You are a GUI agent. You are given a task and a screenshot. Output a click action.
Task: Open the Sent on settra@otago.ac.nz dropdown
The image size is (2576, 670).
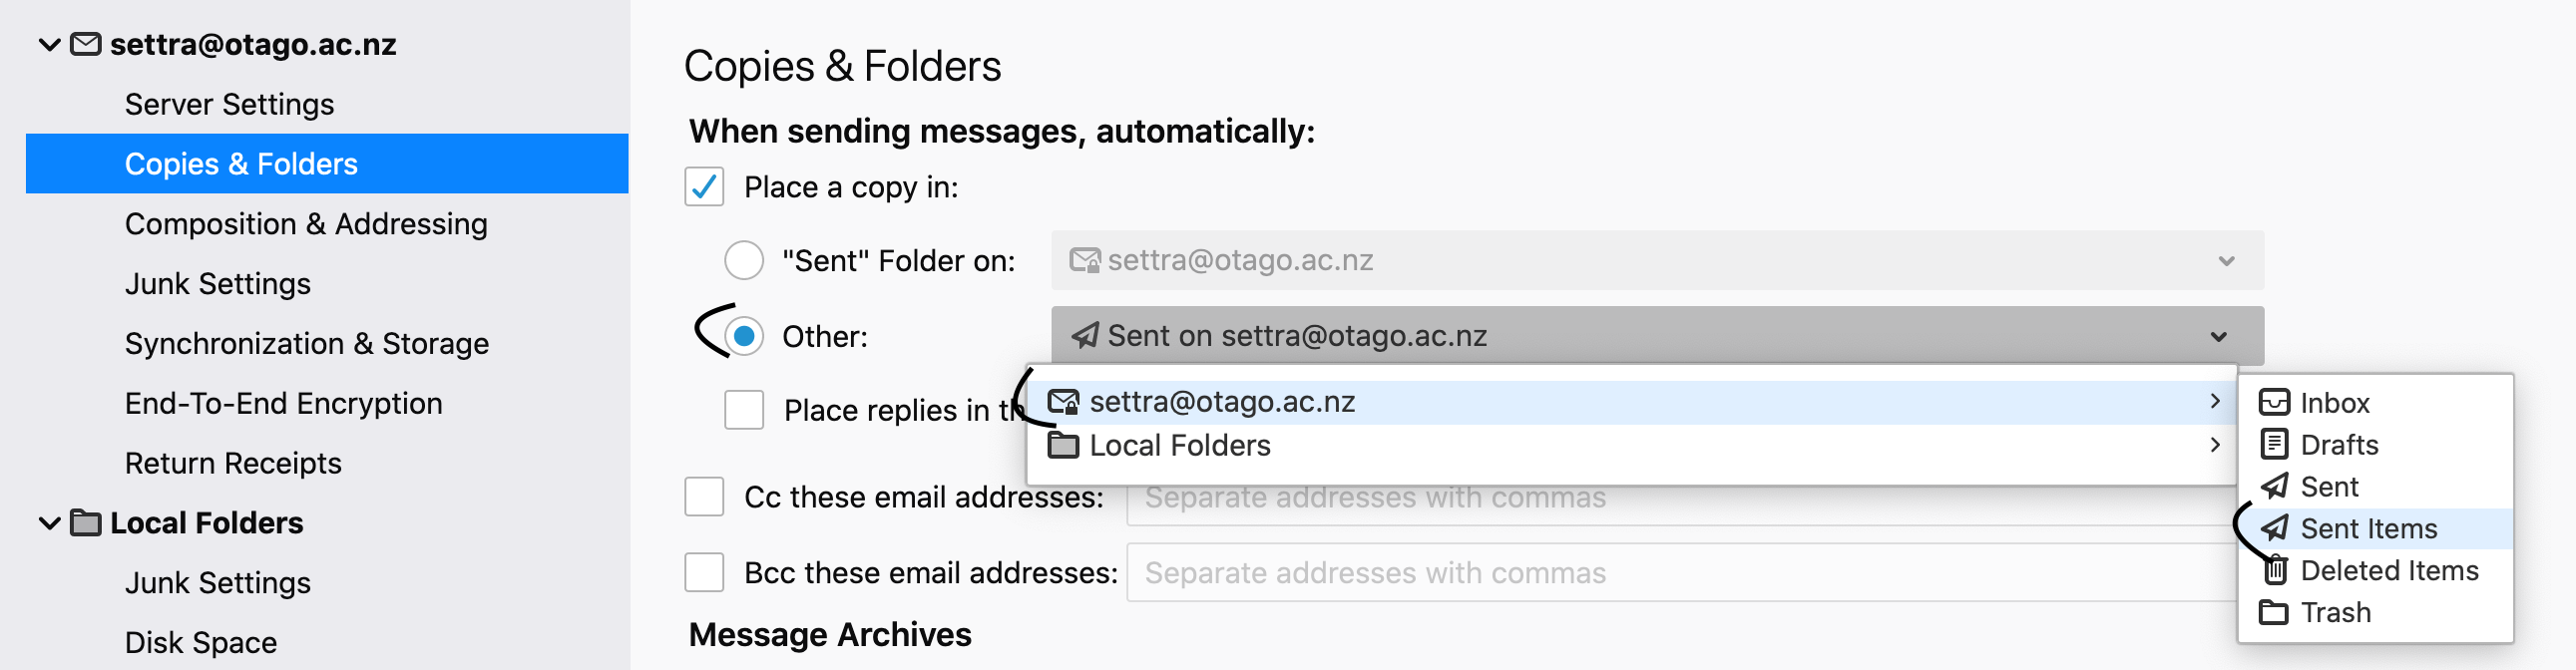tap(1656, 336)
